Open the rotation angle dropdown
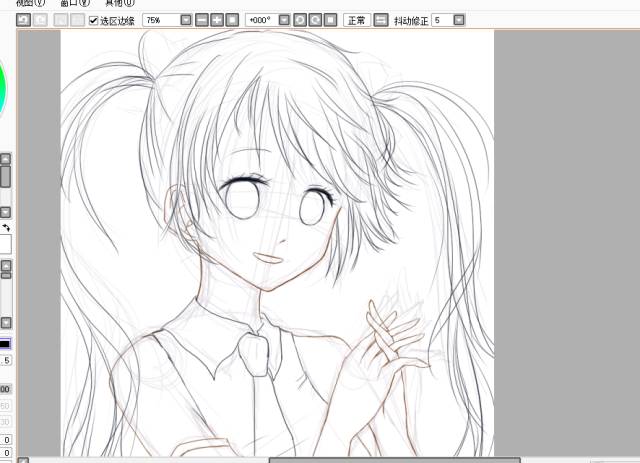Image resolution: width=640 pixels, height=463 pixels. coord(284,20)
